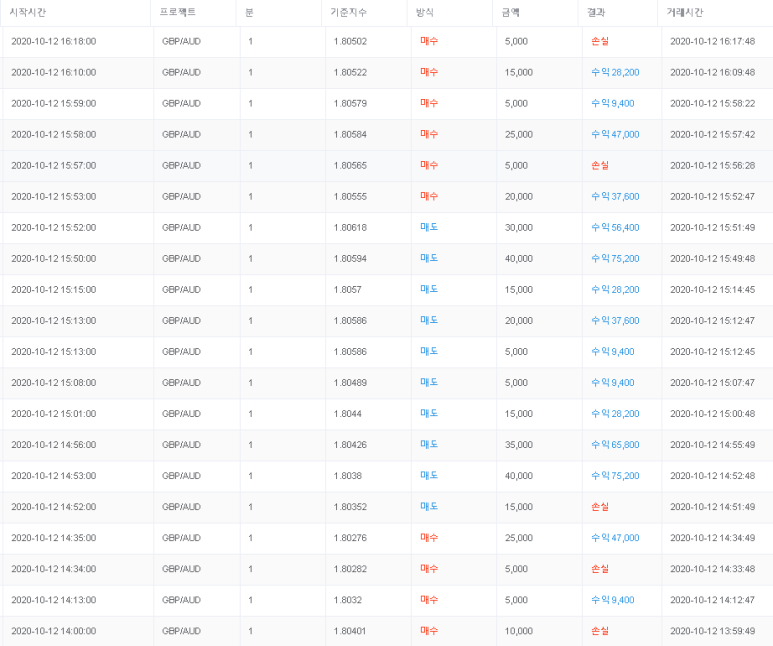Select start time 2020-10-12 14:00:00
Viewport: 773px width, 646px height.
[54, 631]
